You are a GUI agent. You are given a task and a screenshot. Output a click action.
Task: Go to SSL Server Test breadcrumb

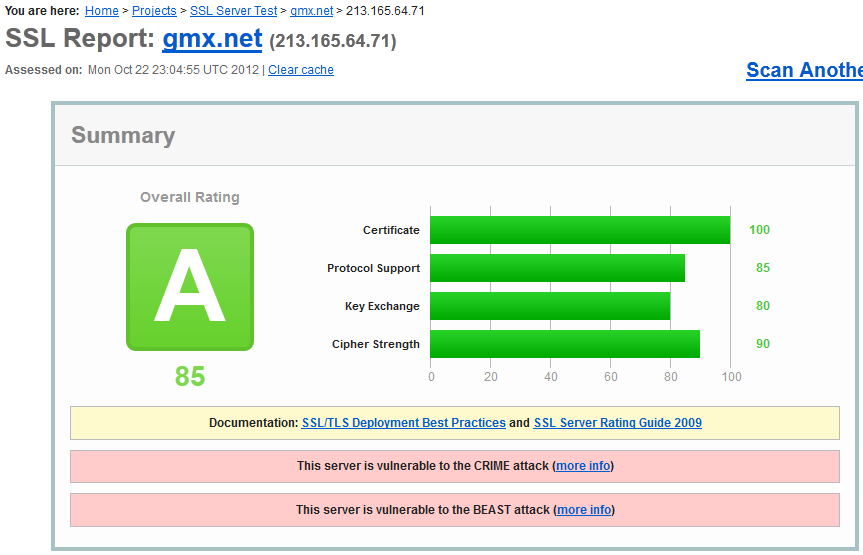[x=233, y=11]
